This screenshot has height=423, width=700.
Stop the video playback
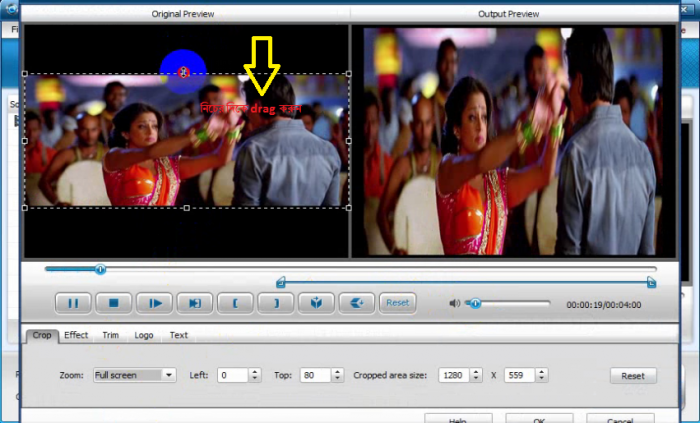pyautogui.click(x=114, y=303)
